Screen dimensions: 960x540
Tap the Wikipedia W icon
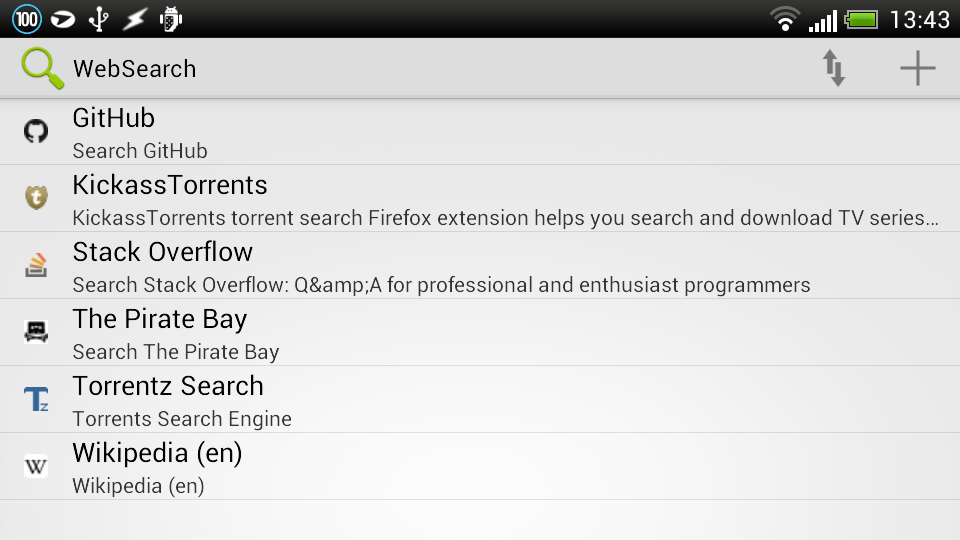click(x=36, y=467)
